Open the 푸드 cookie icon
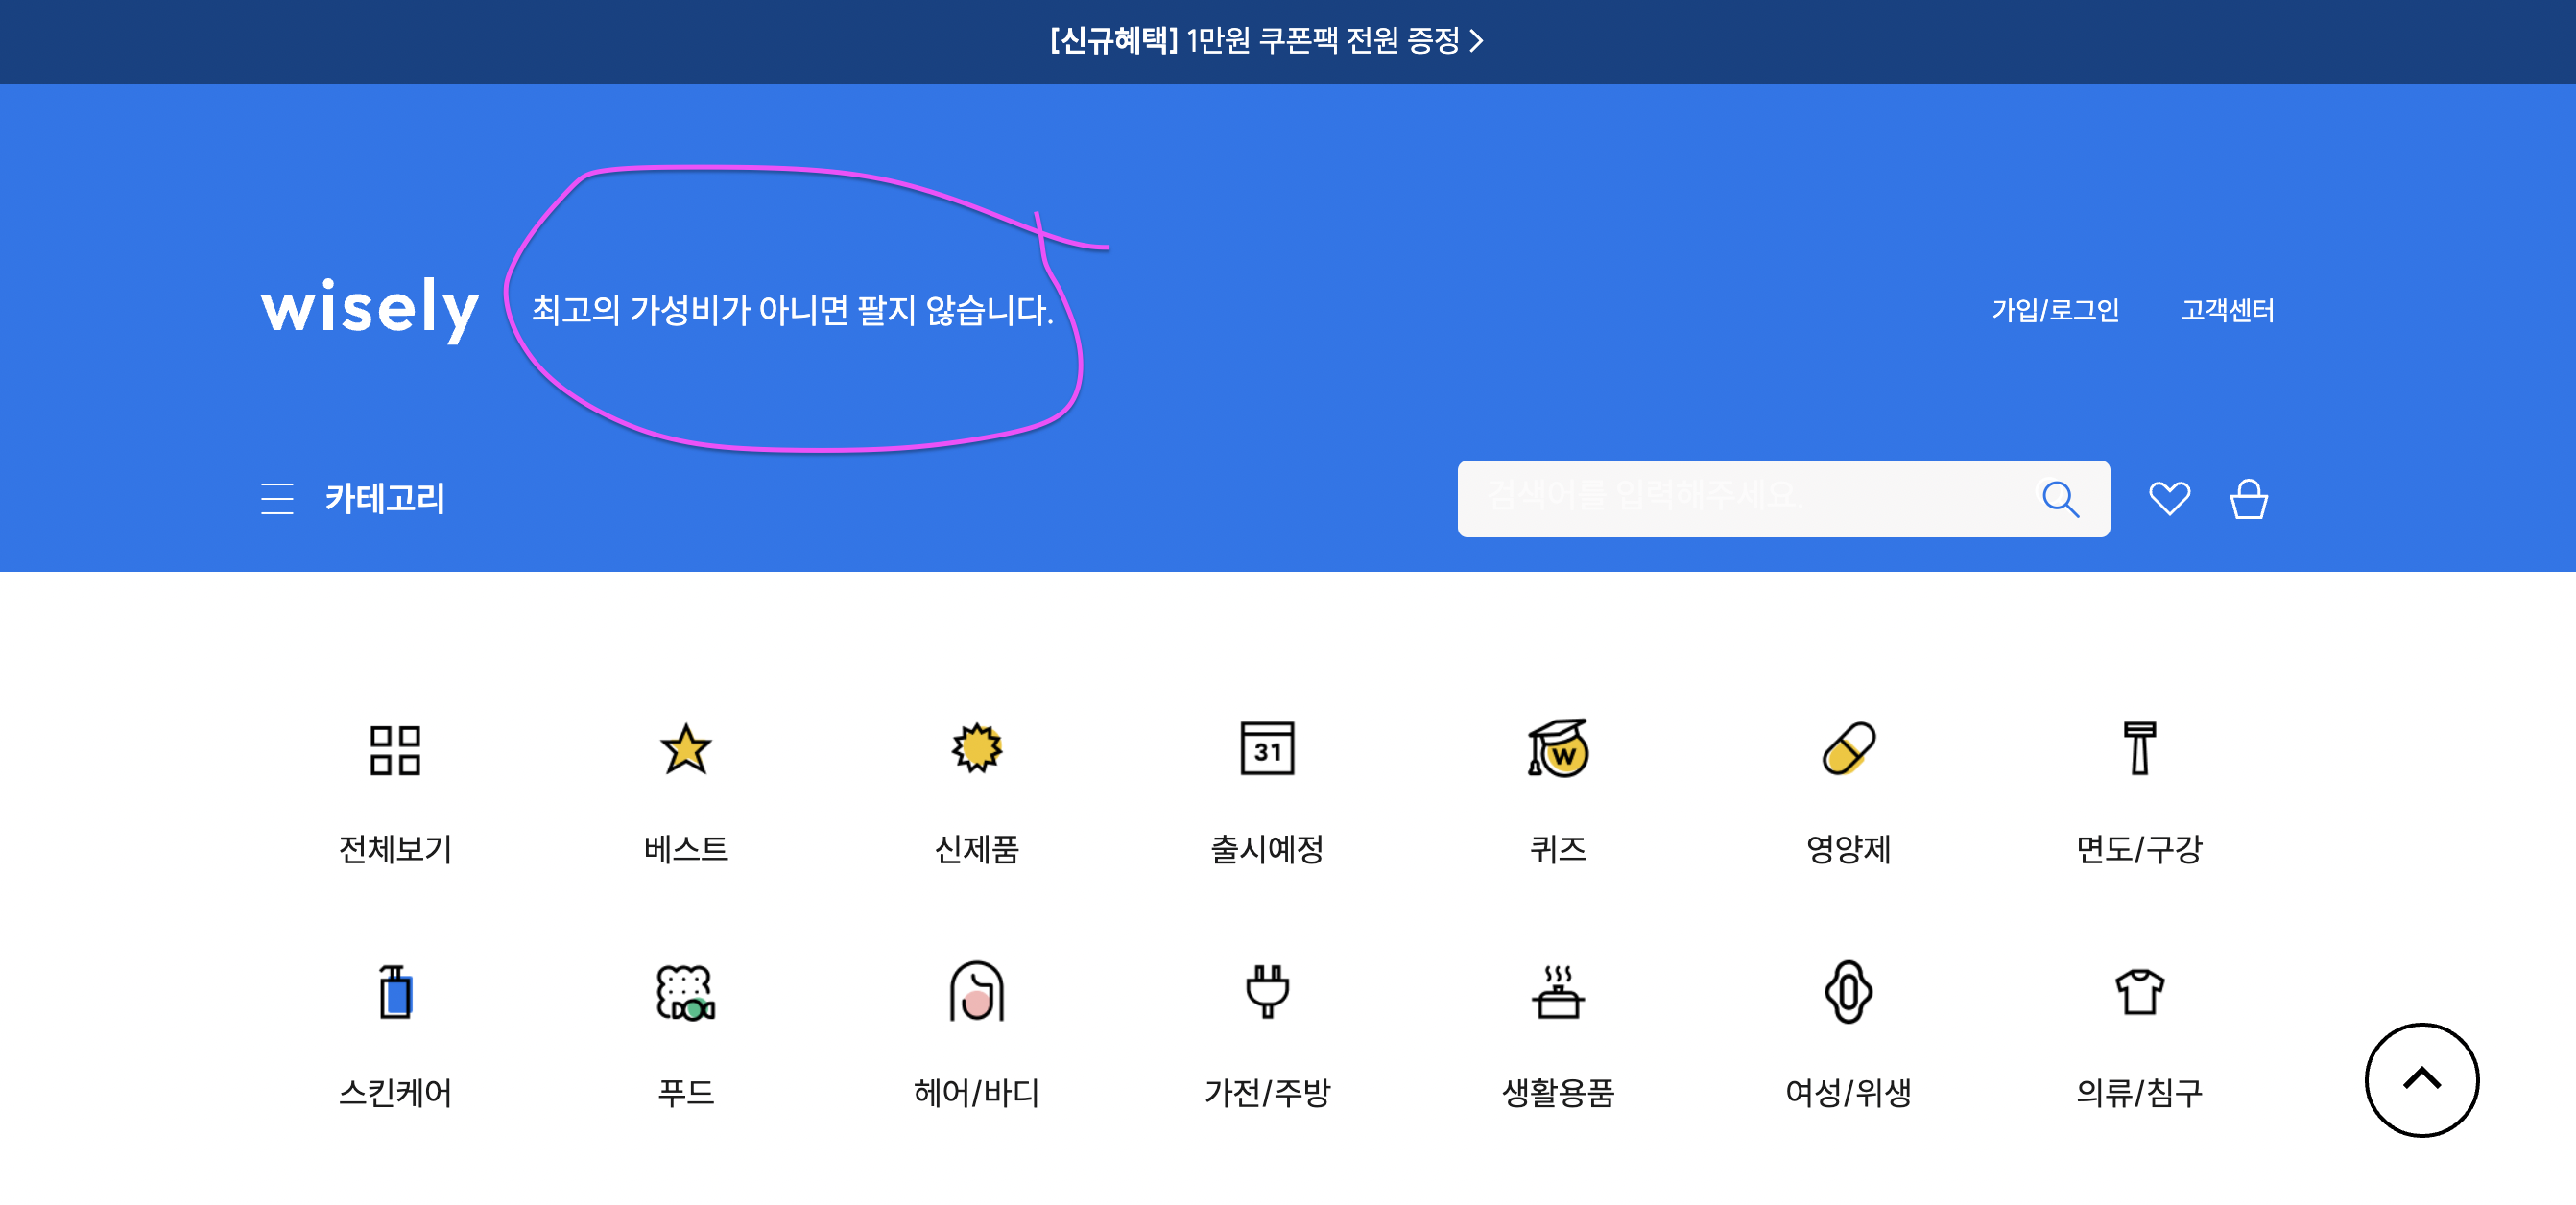This screenshot has height=1205, width=2576. pyautogui.click(x=686, y=992)
